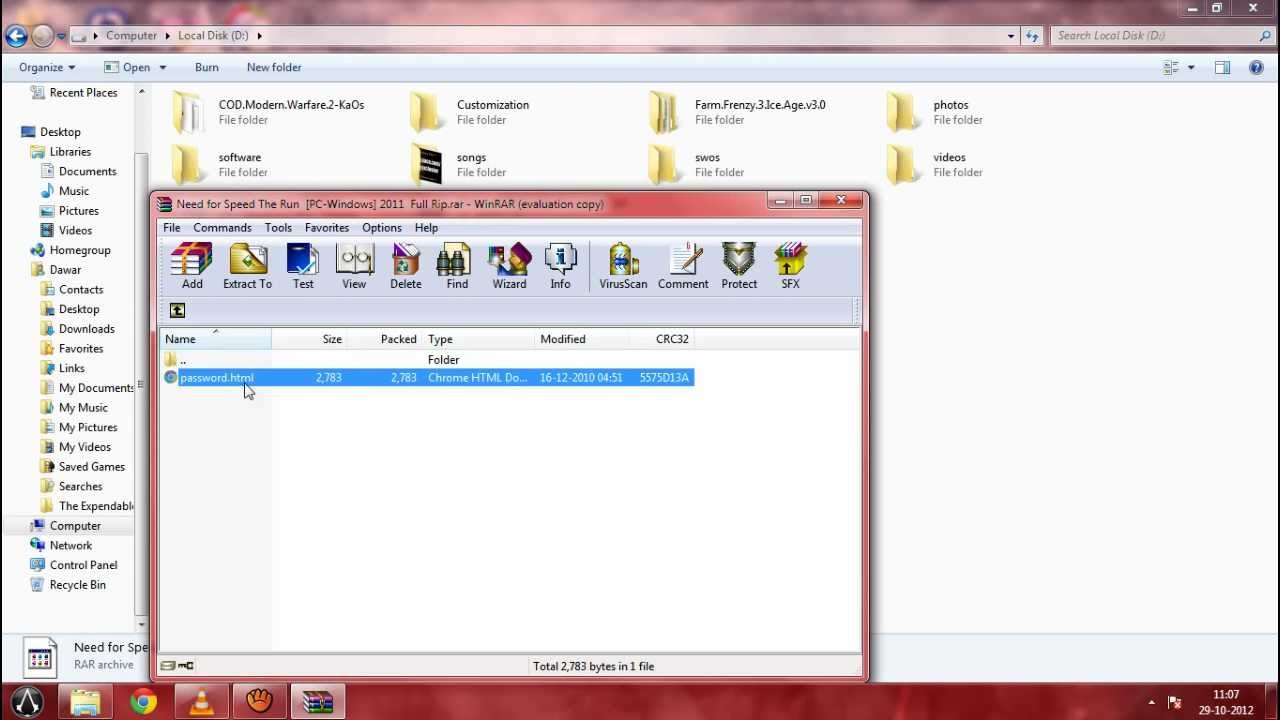Click the Help question mark icon in Explorer
Viewport: 1280px width, 720px height.
click(1257, 67)
